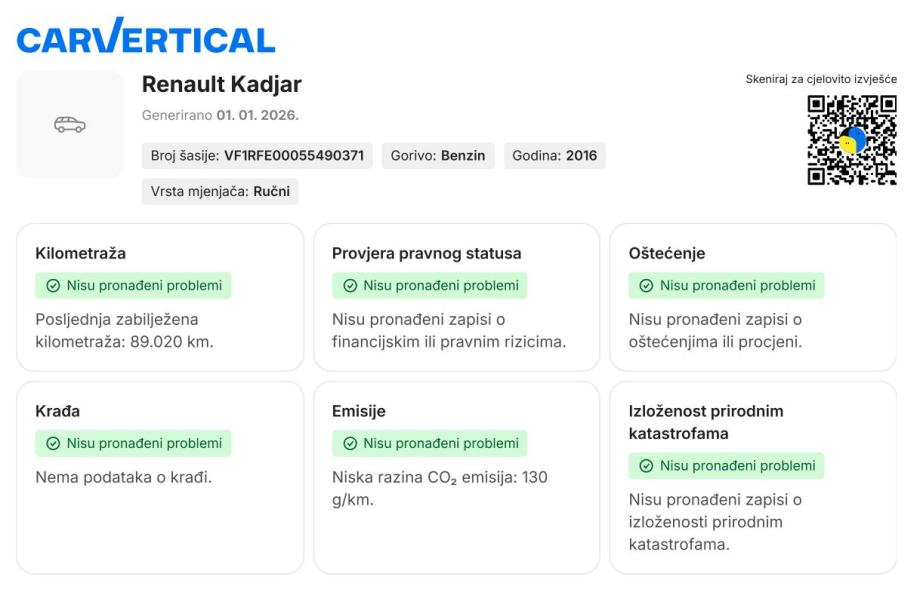Click the Krađa card heading
This screenshot has width=920, height=598.
[58, 411]
